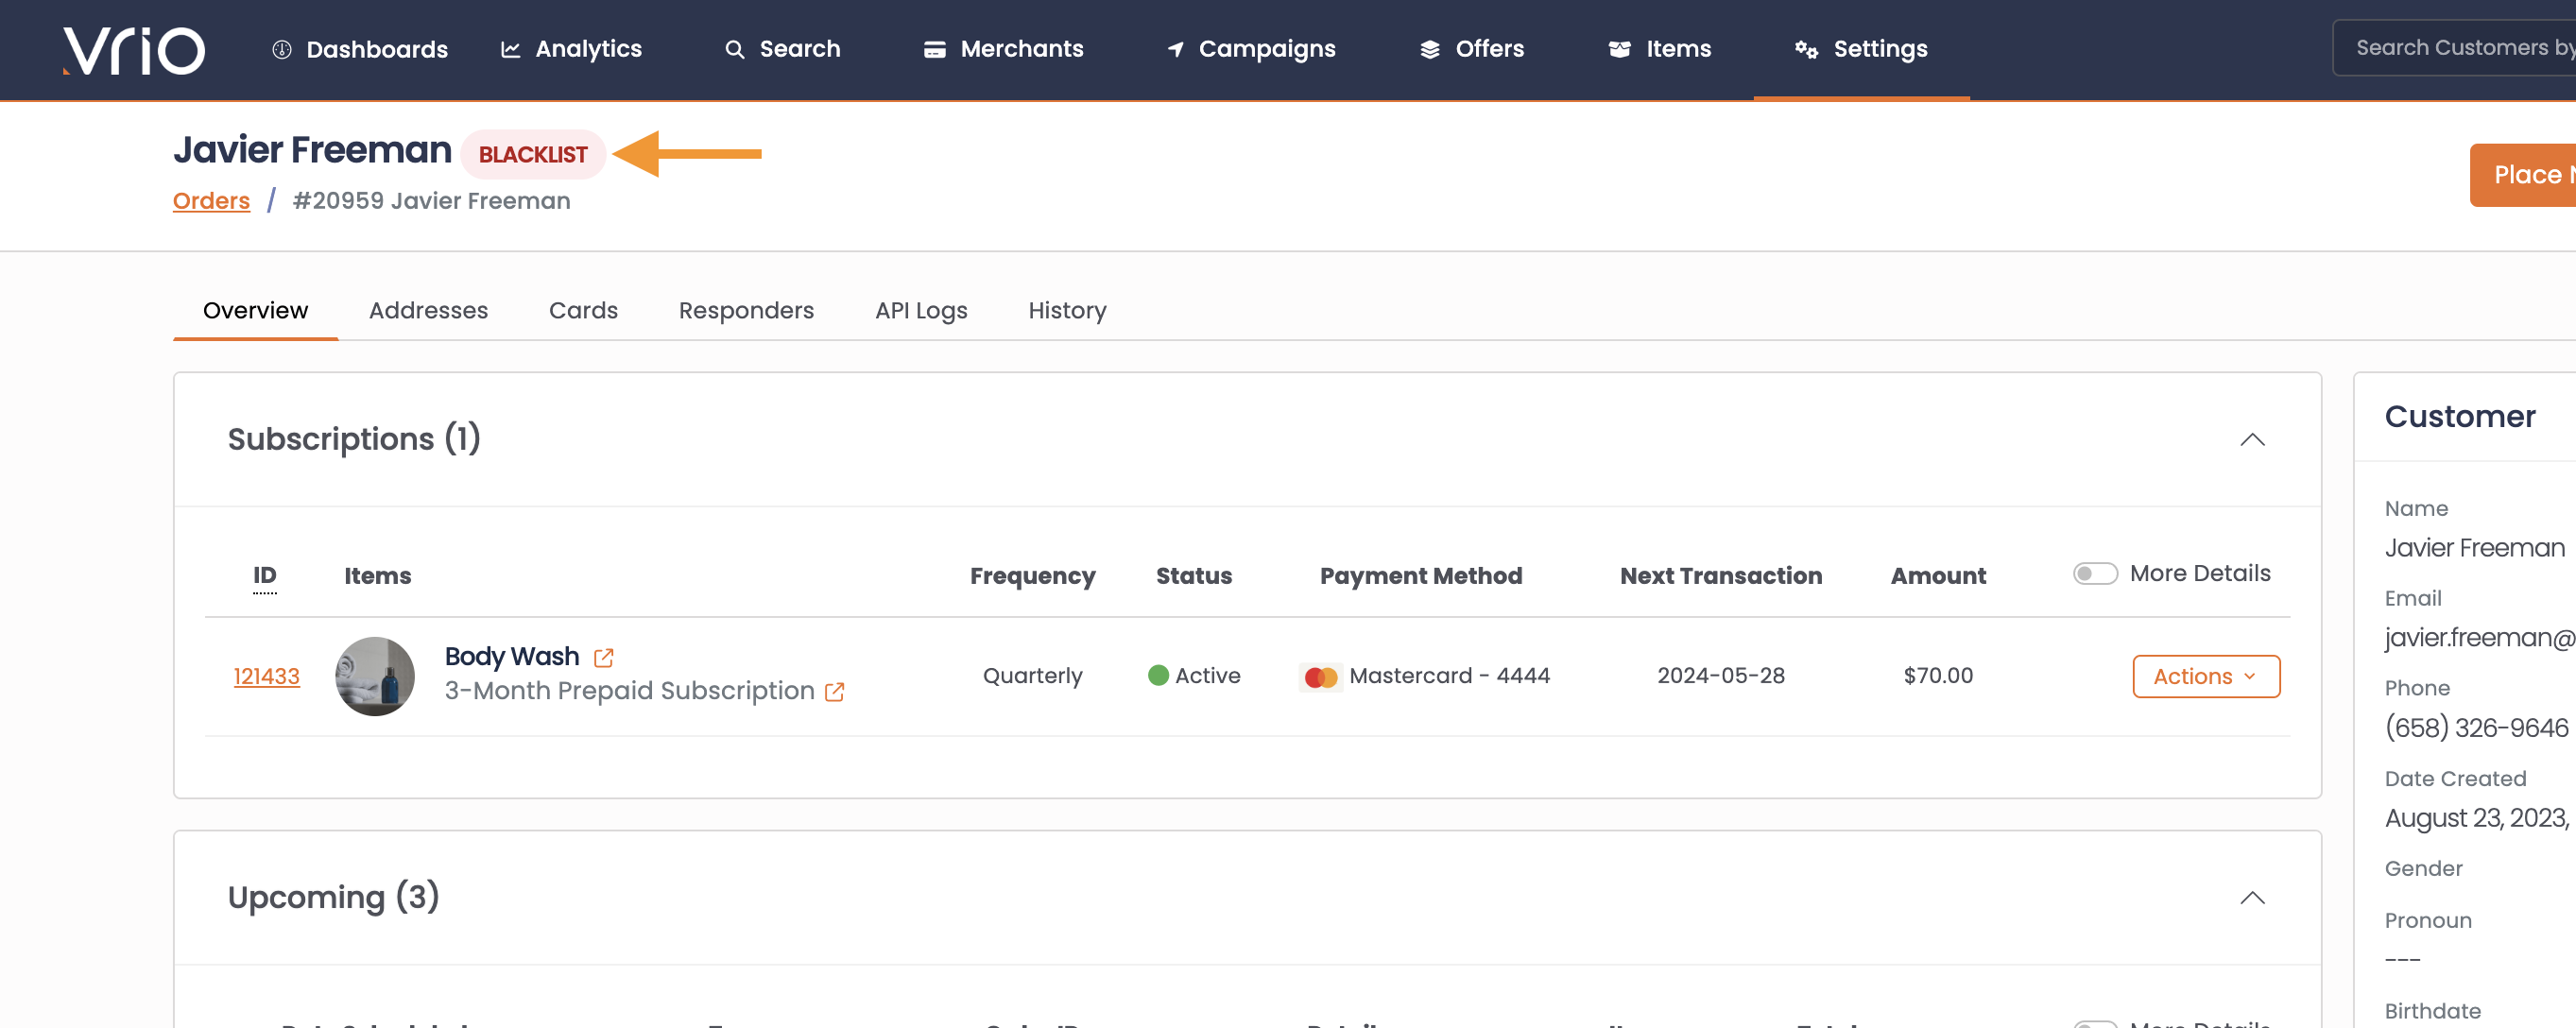The height and width of the screenshot is (1028, 2576).
Task: Click the 2024-05-28 next transaction date
Action: click(1721, 677)
